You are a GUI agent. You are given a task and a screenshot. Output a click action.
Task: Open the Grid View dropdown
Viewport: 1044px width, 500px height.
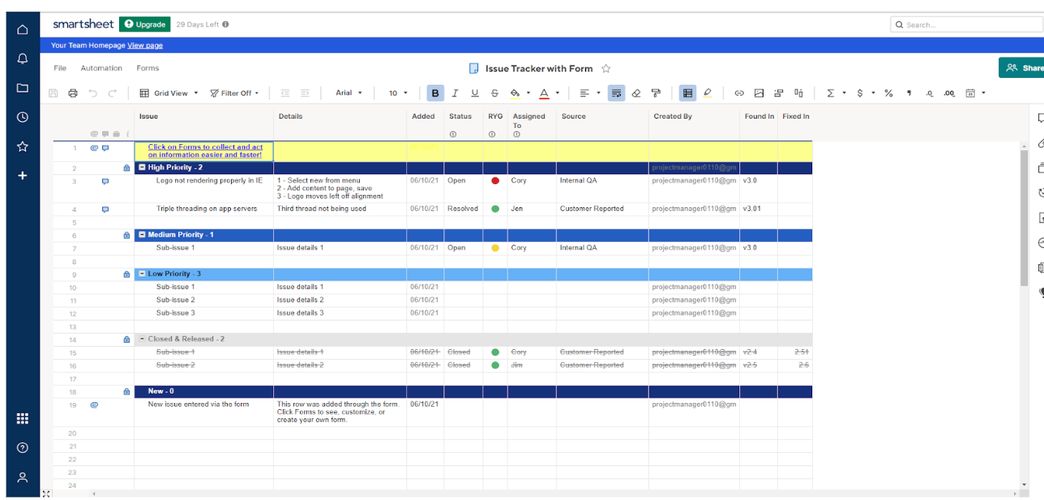169,93
